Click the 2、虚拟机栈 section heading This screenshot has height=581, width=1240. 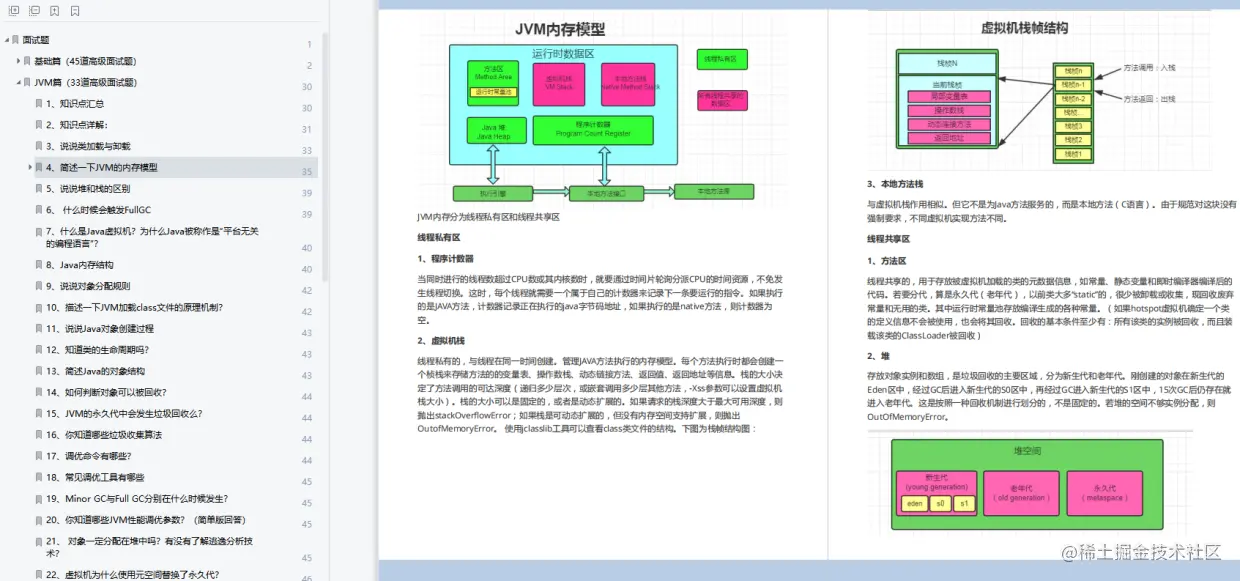[441, 341]
